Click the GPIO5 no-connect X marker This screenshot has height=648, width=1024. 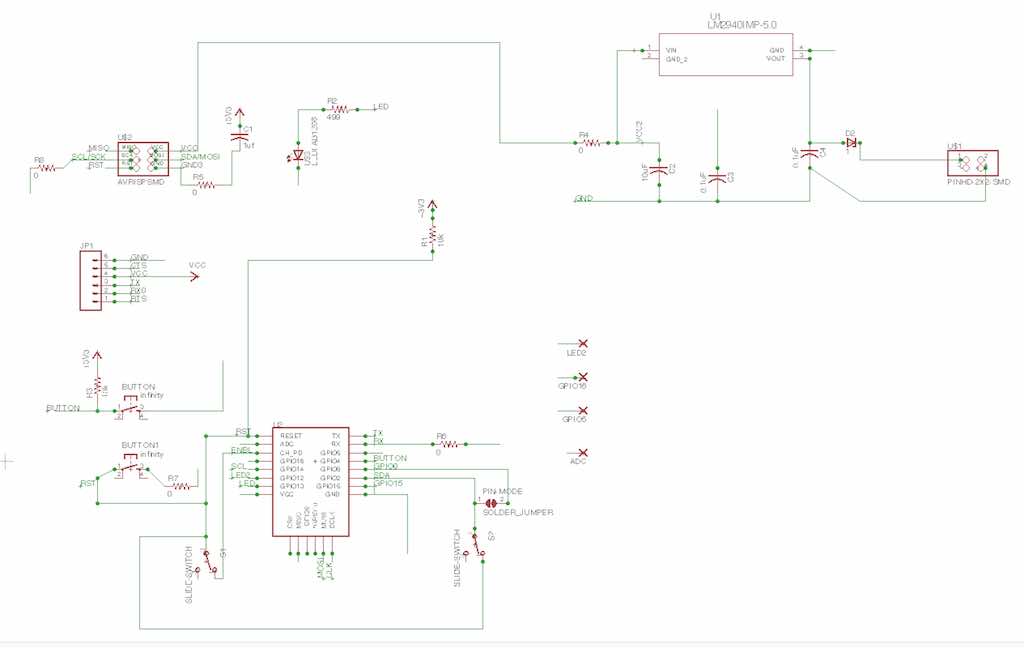[x=583, y=411]
